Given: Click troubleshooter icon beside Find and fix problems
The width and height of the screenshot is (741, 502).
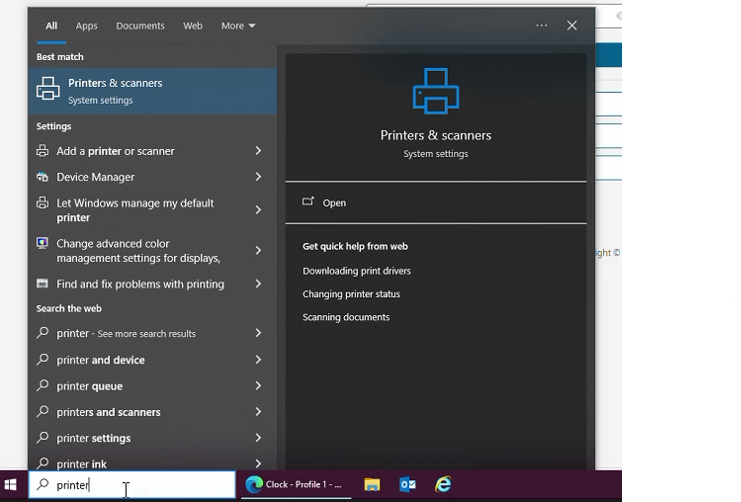Looking at the screenshot, I should point(43,284).
